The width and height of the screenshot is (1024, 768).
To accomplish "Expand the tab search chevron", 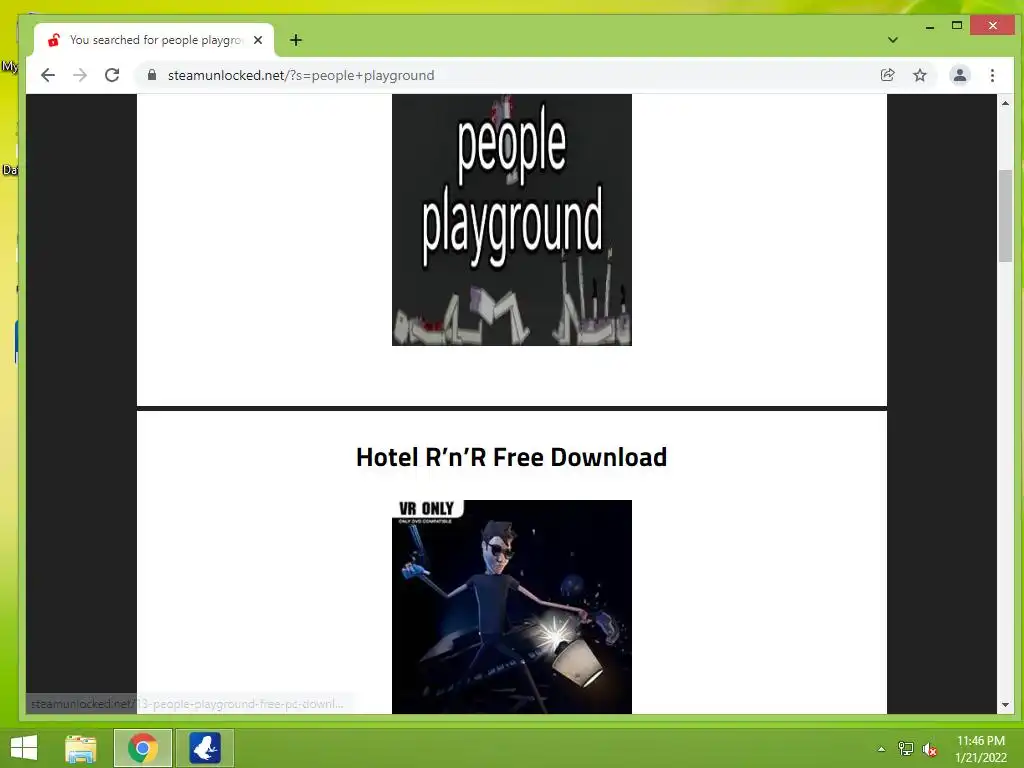I will tap(893, 40).
